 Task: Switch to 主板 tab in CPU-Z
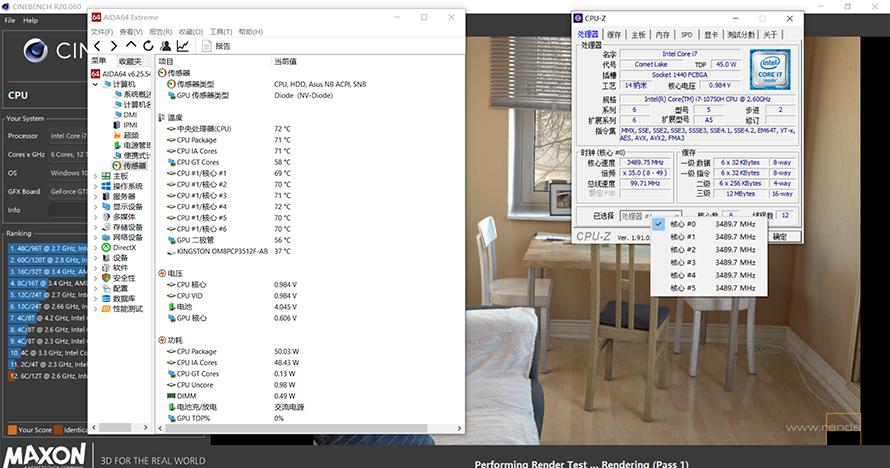(639, 35)
